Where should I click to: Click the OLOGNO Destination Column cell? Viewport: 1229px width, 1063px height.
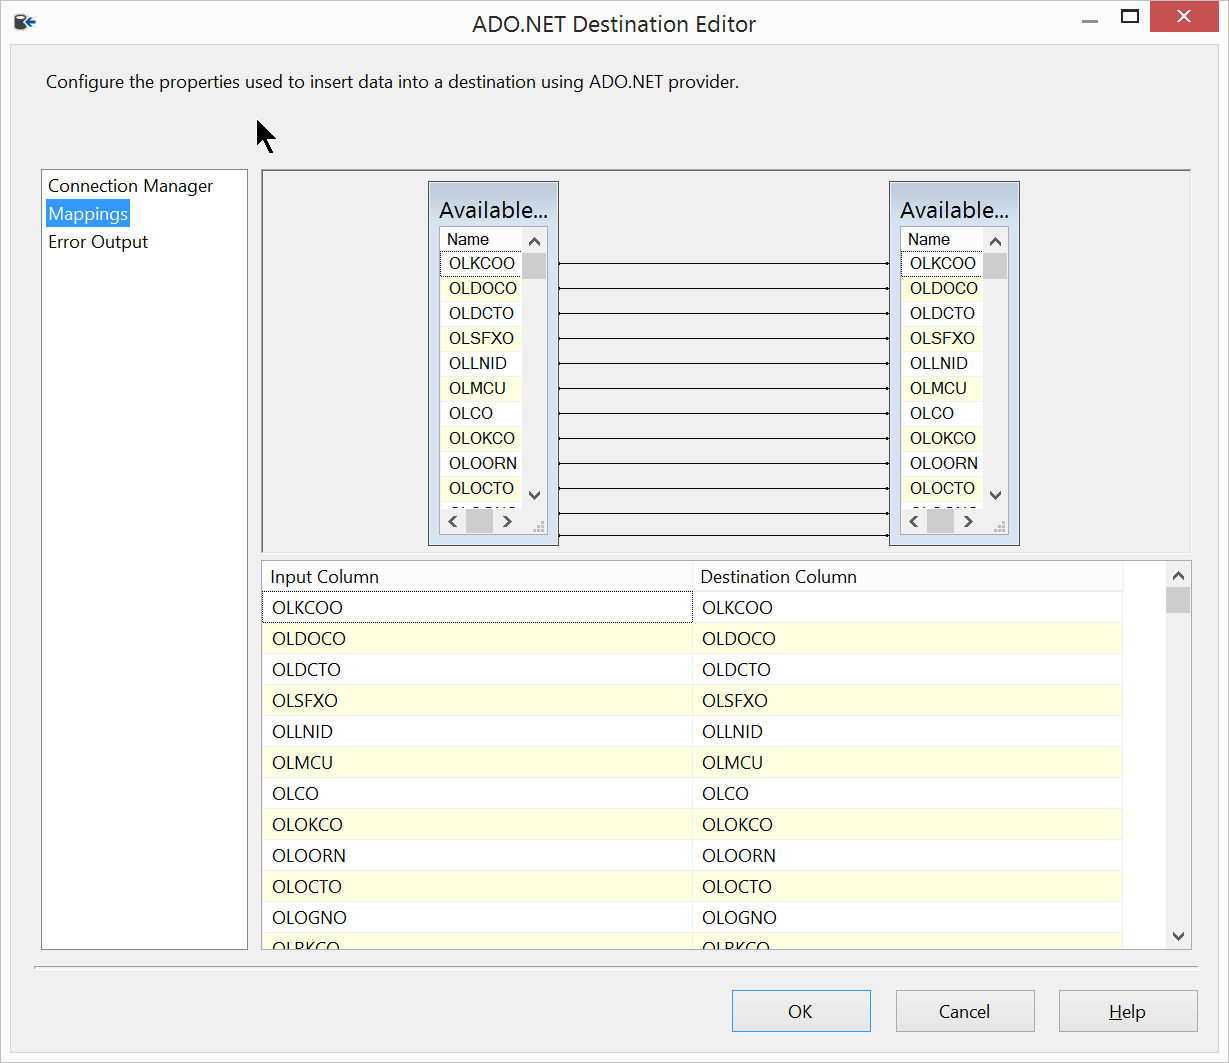(x=908, y=918)
